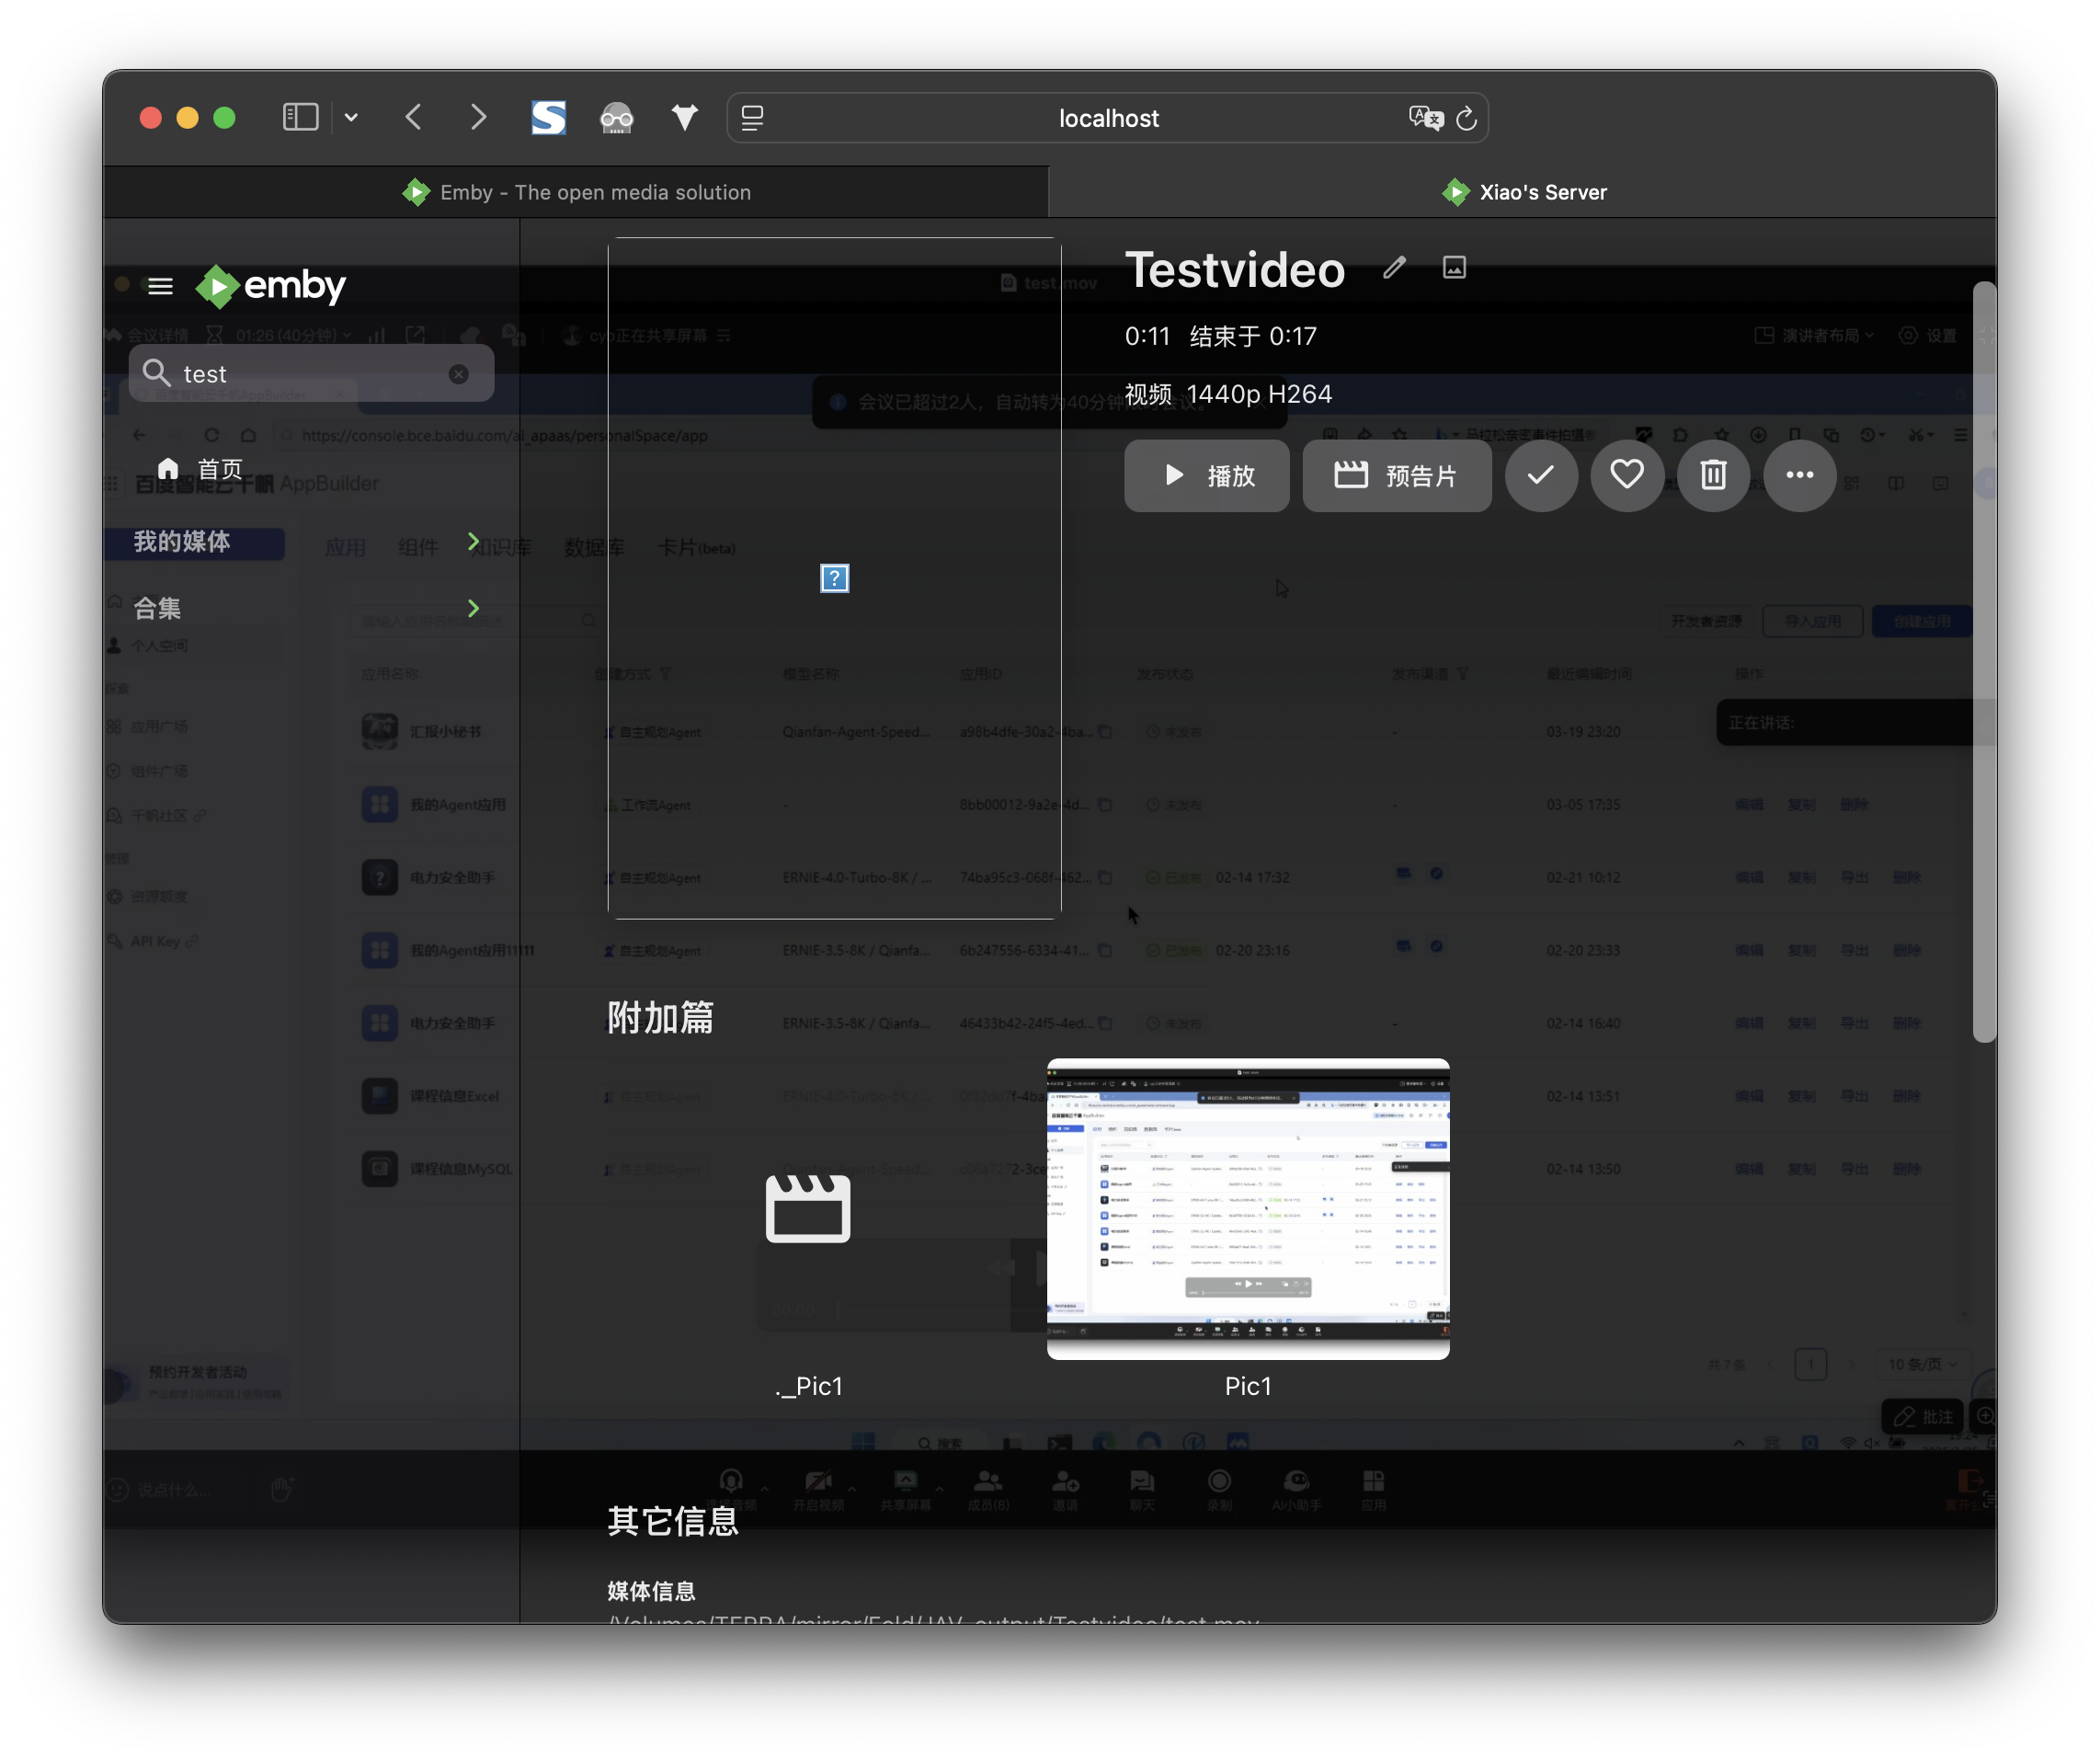This screenshot has height=1760, width=2100.
Task: Mark Testvideo as favorite with the heart
Action: (1626, 476)
